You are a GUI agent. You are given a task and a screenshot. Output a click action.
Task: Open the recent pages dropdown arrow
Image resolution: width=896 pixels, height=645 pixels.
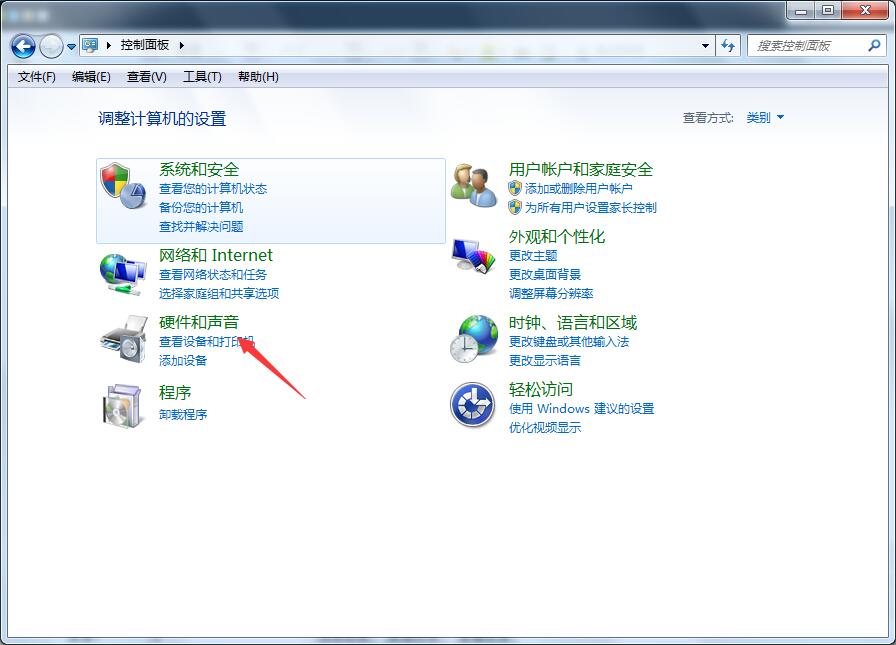[71, 46]
